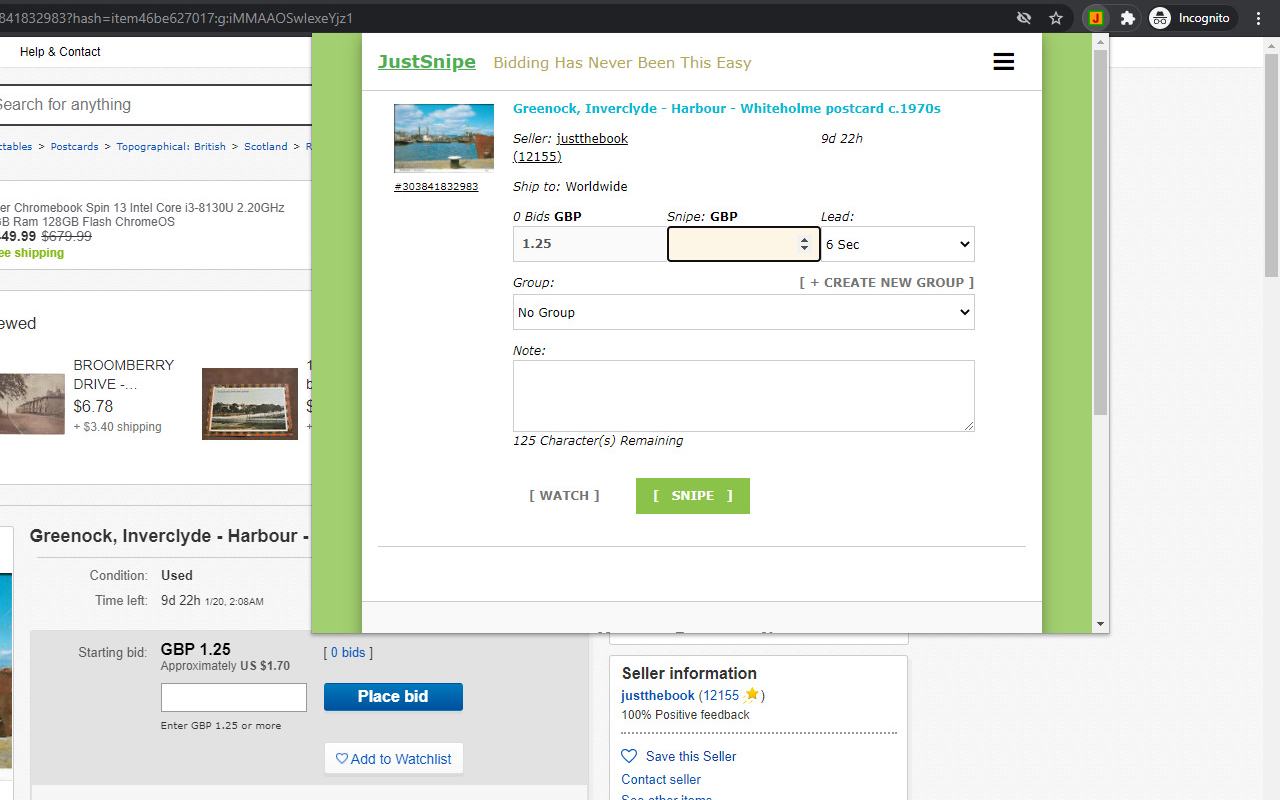Viewport: 1280px width, 800px height.
Task: Bookmark this page with the star icon
Action: 1056,18
